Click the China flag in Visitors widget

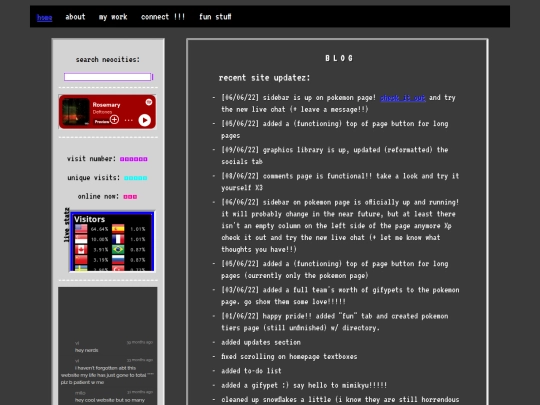[x=81, y=260]
